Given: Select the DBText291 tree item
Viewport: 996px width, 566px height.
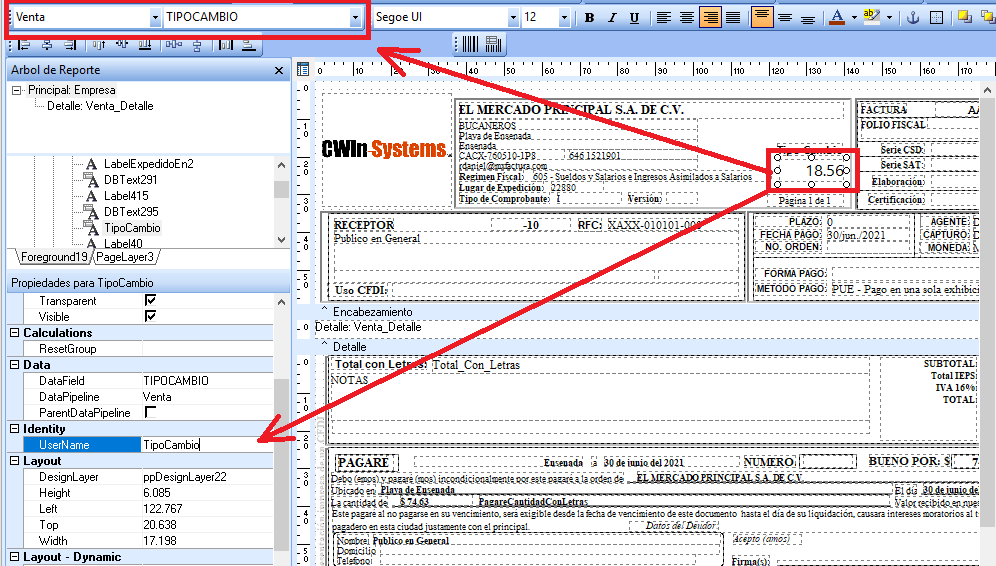Looking at the screenshot, I should [x=130, y=180].
